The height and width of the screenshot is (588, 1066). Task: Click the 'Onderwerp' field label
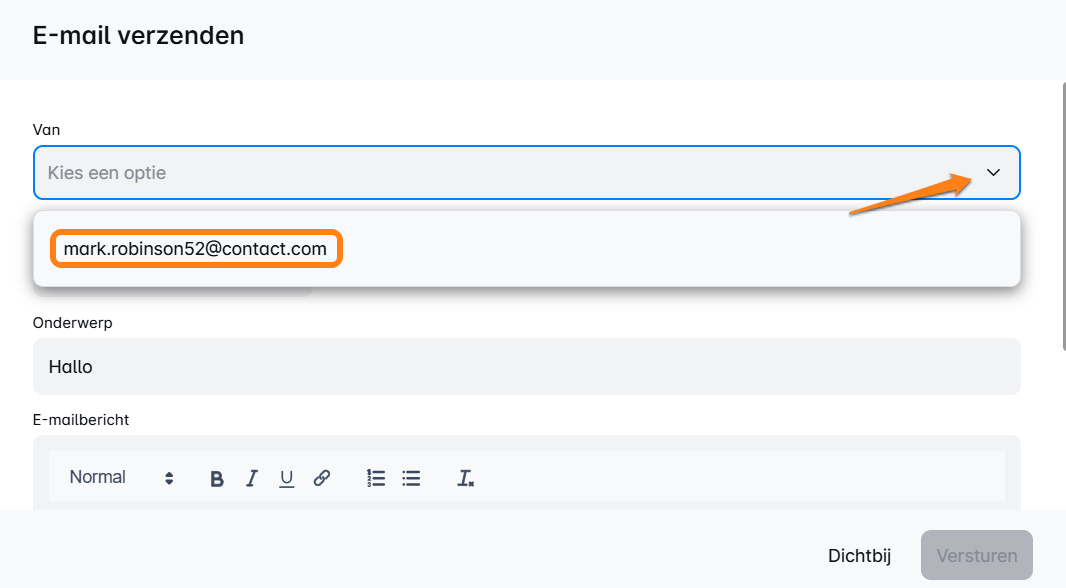[x=73, y=323]
